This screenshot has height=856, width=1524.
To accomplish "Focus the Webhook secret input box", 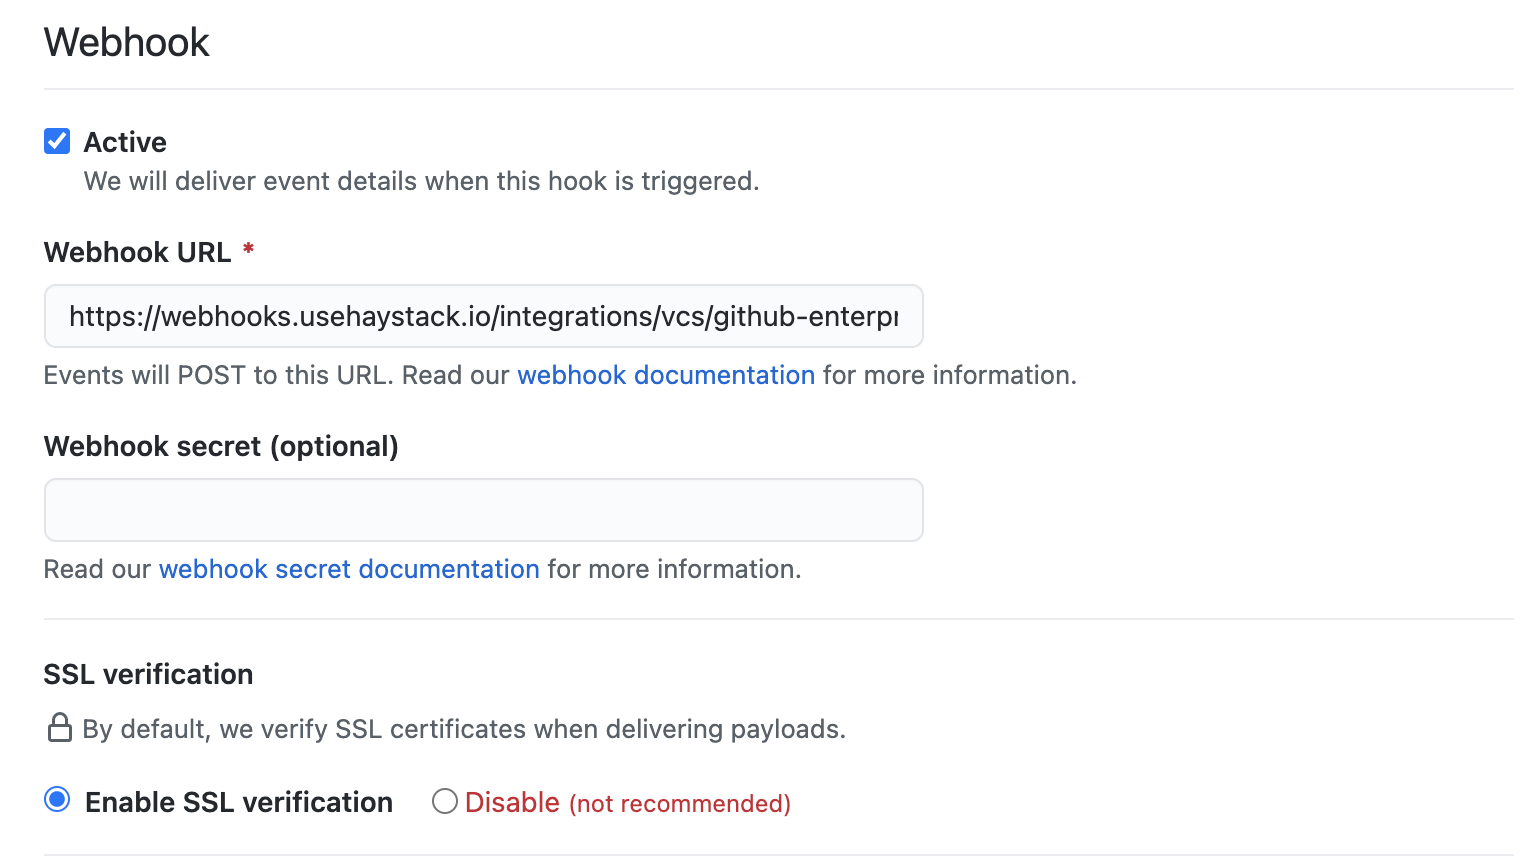I will [x=483, y=510].
